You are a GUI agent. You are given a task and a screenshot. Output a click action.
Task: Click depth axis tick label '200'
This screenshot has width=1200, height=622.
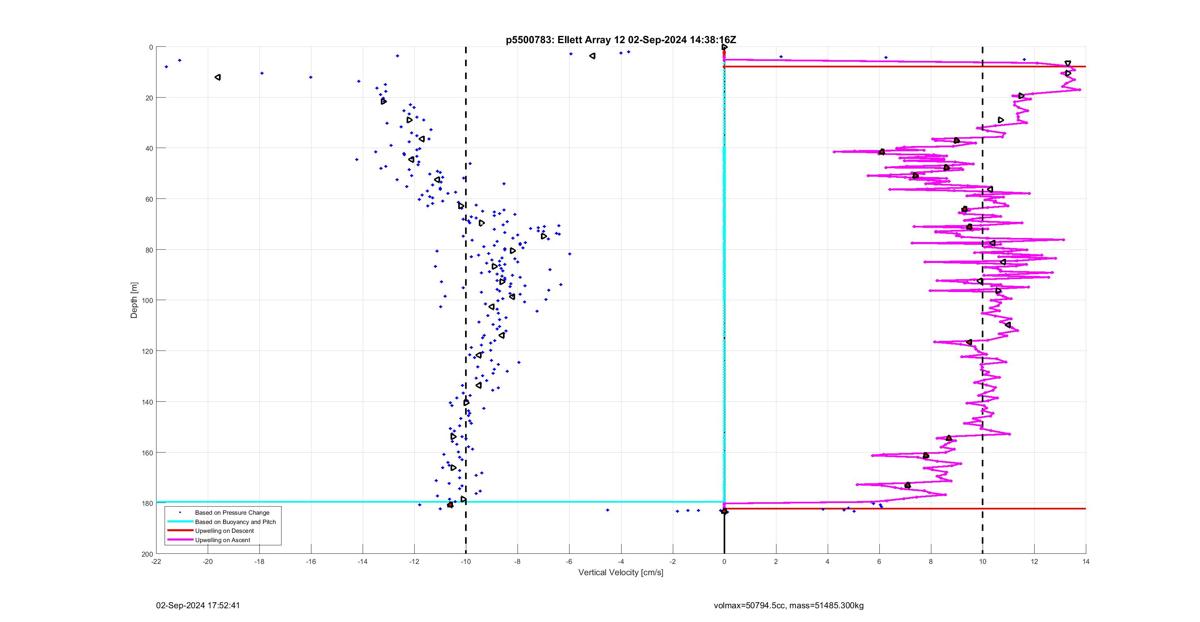146,554
